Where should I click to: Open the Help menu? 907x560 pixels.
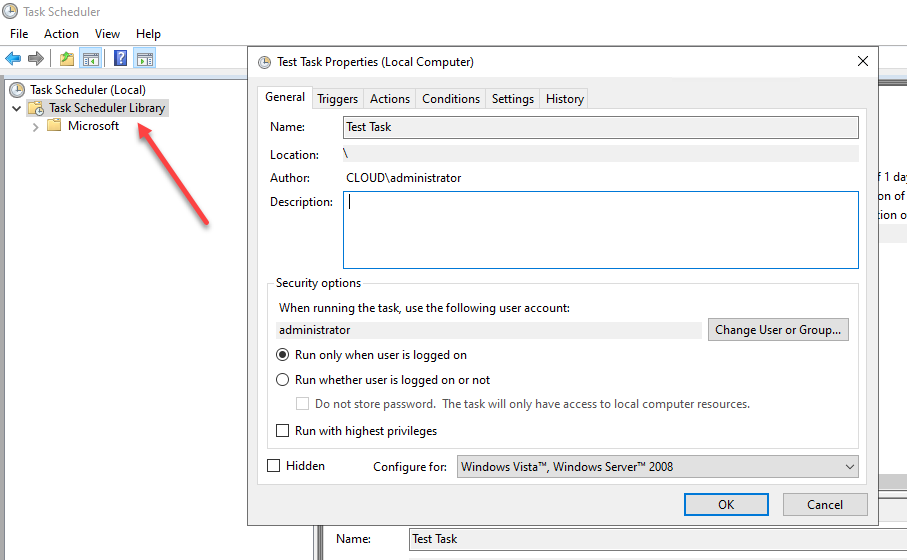click(x=148, y=34)
